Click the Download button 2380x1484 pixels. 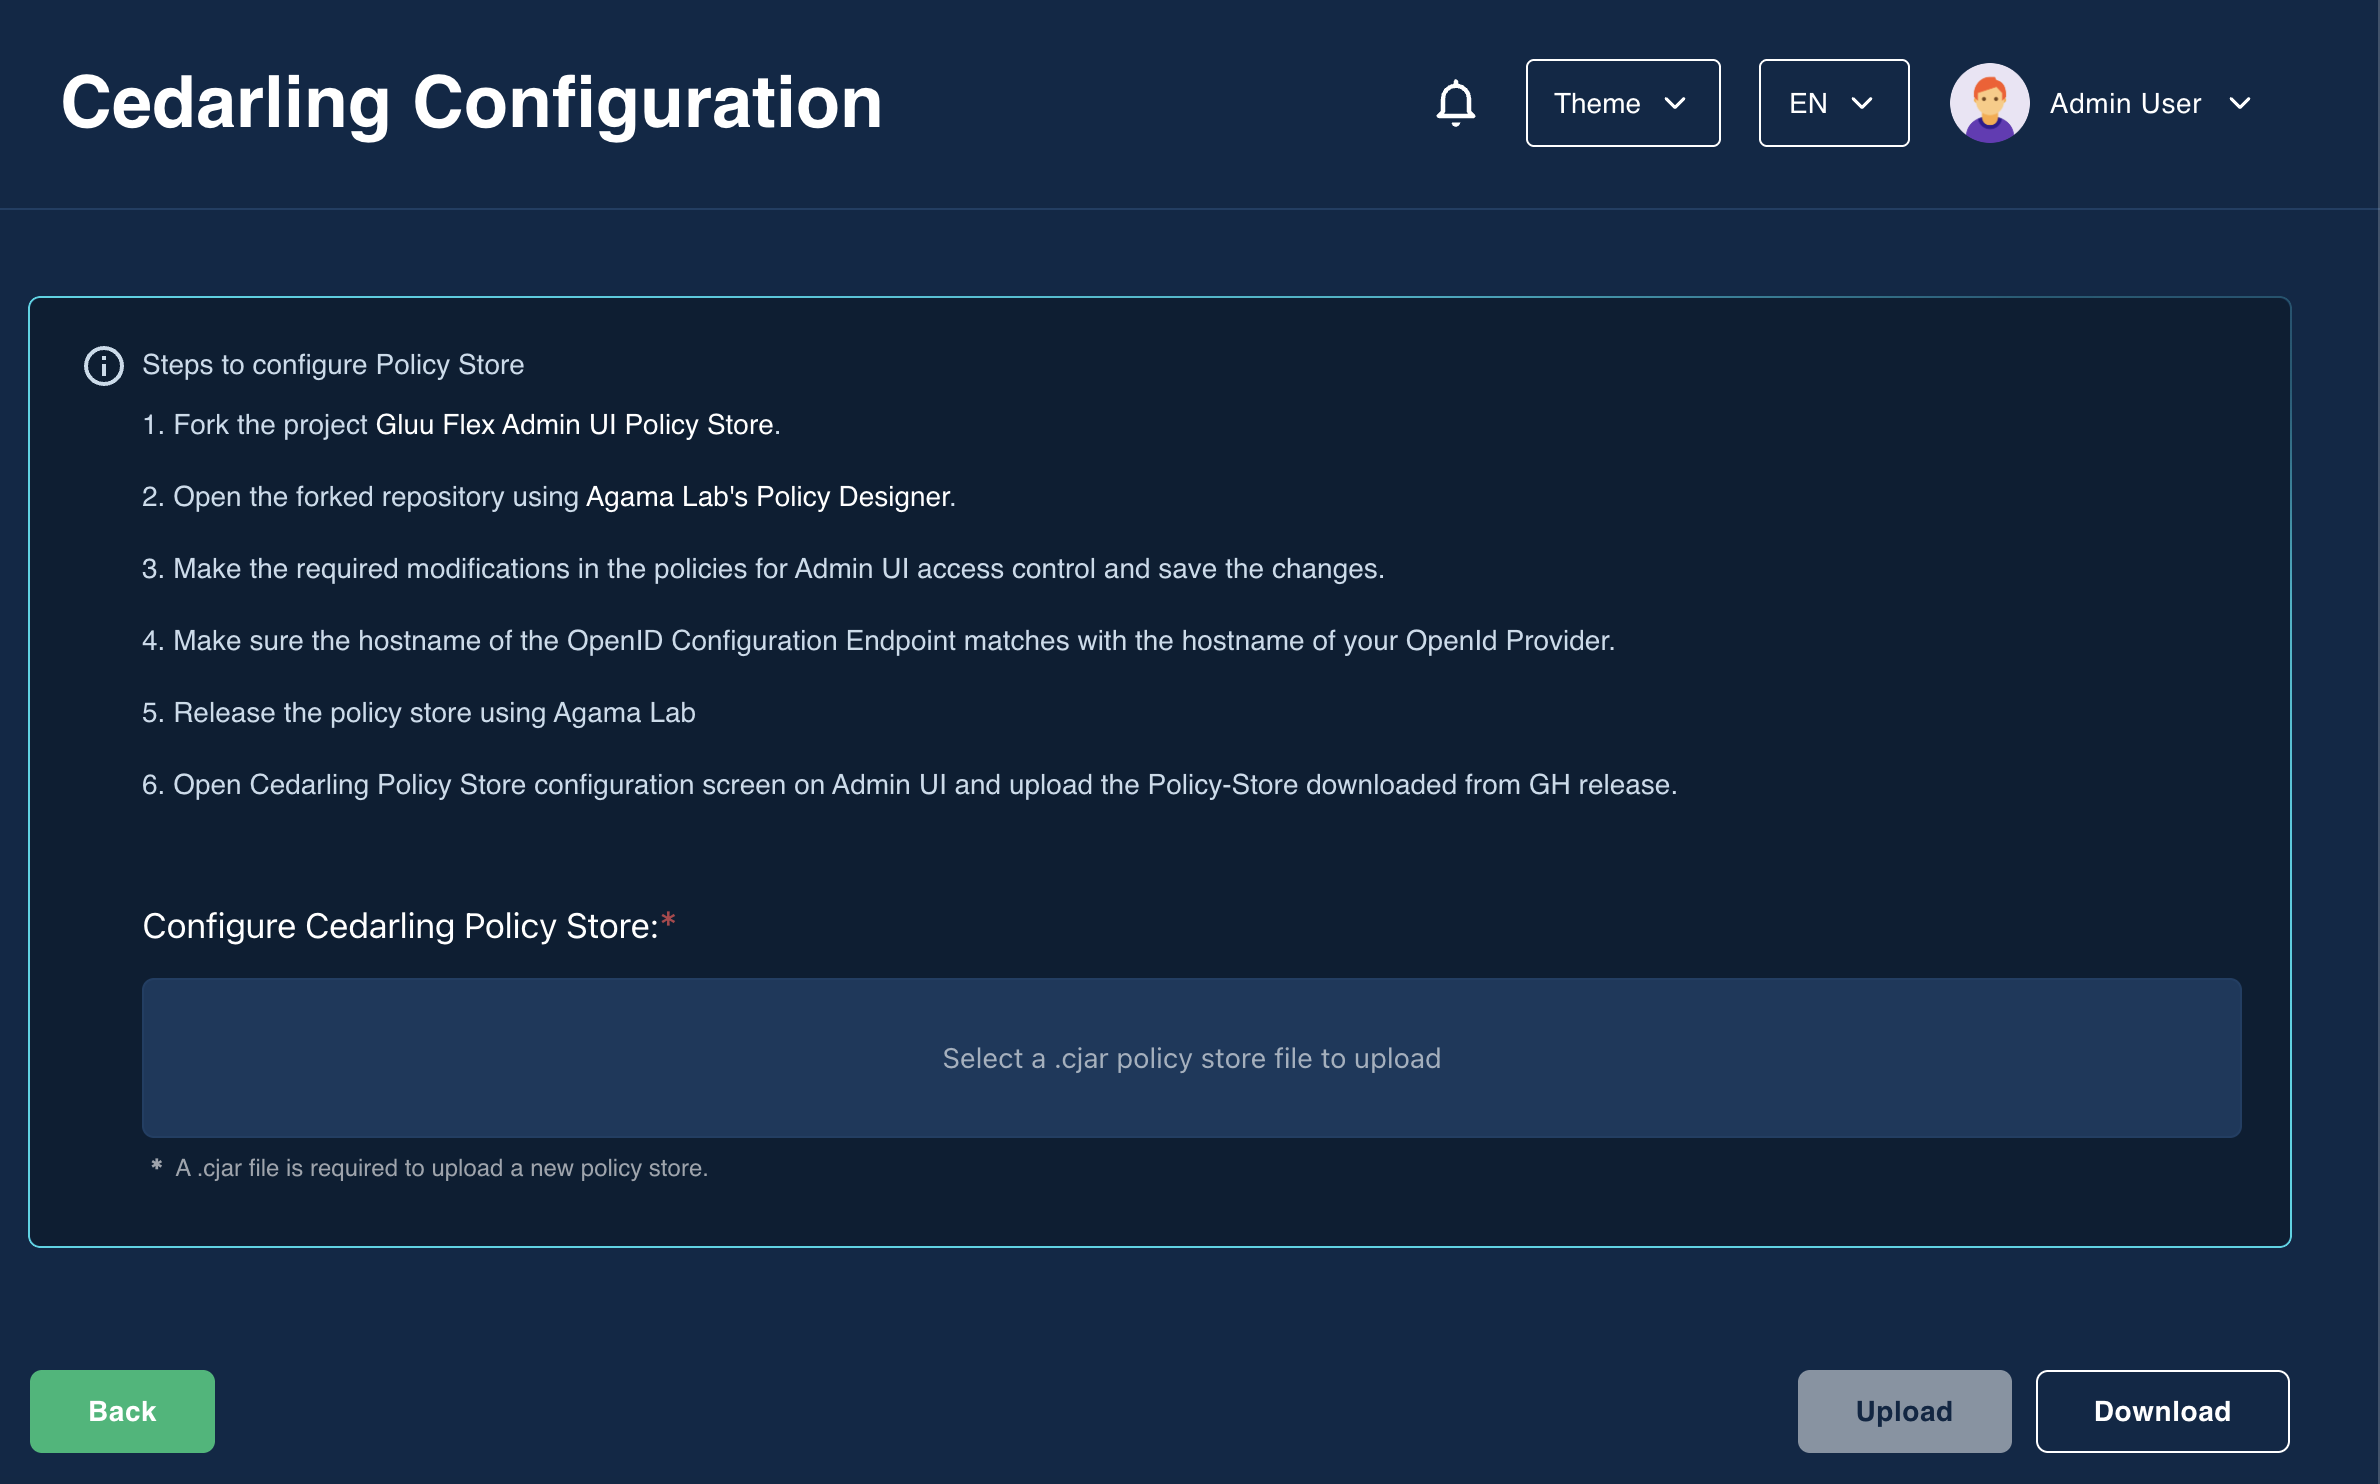point(2162,1411)
